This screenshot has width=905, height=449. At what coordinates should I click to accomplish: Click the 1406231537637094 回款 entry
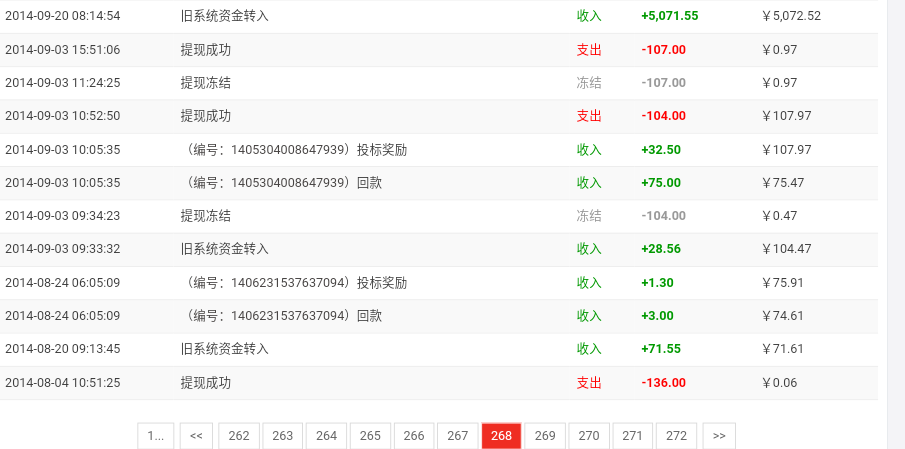click(285, 316)
